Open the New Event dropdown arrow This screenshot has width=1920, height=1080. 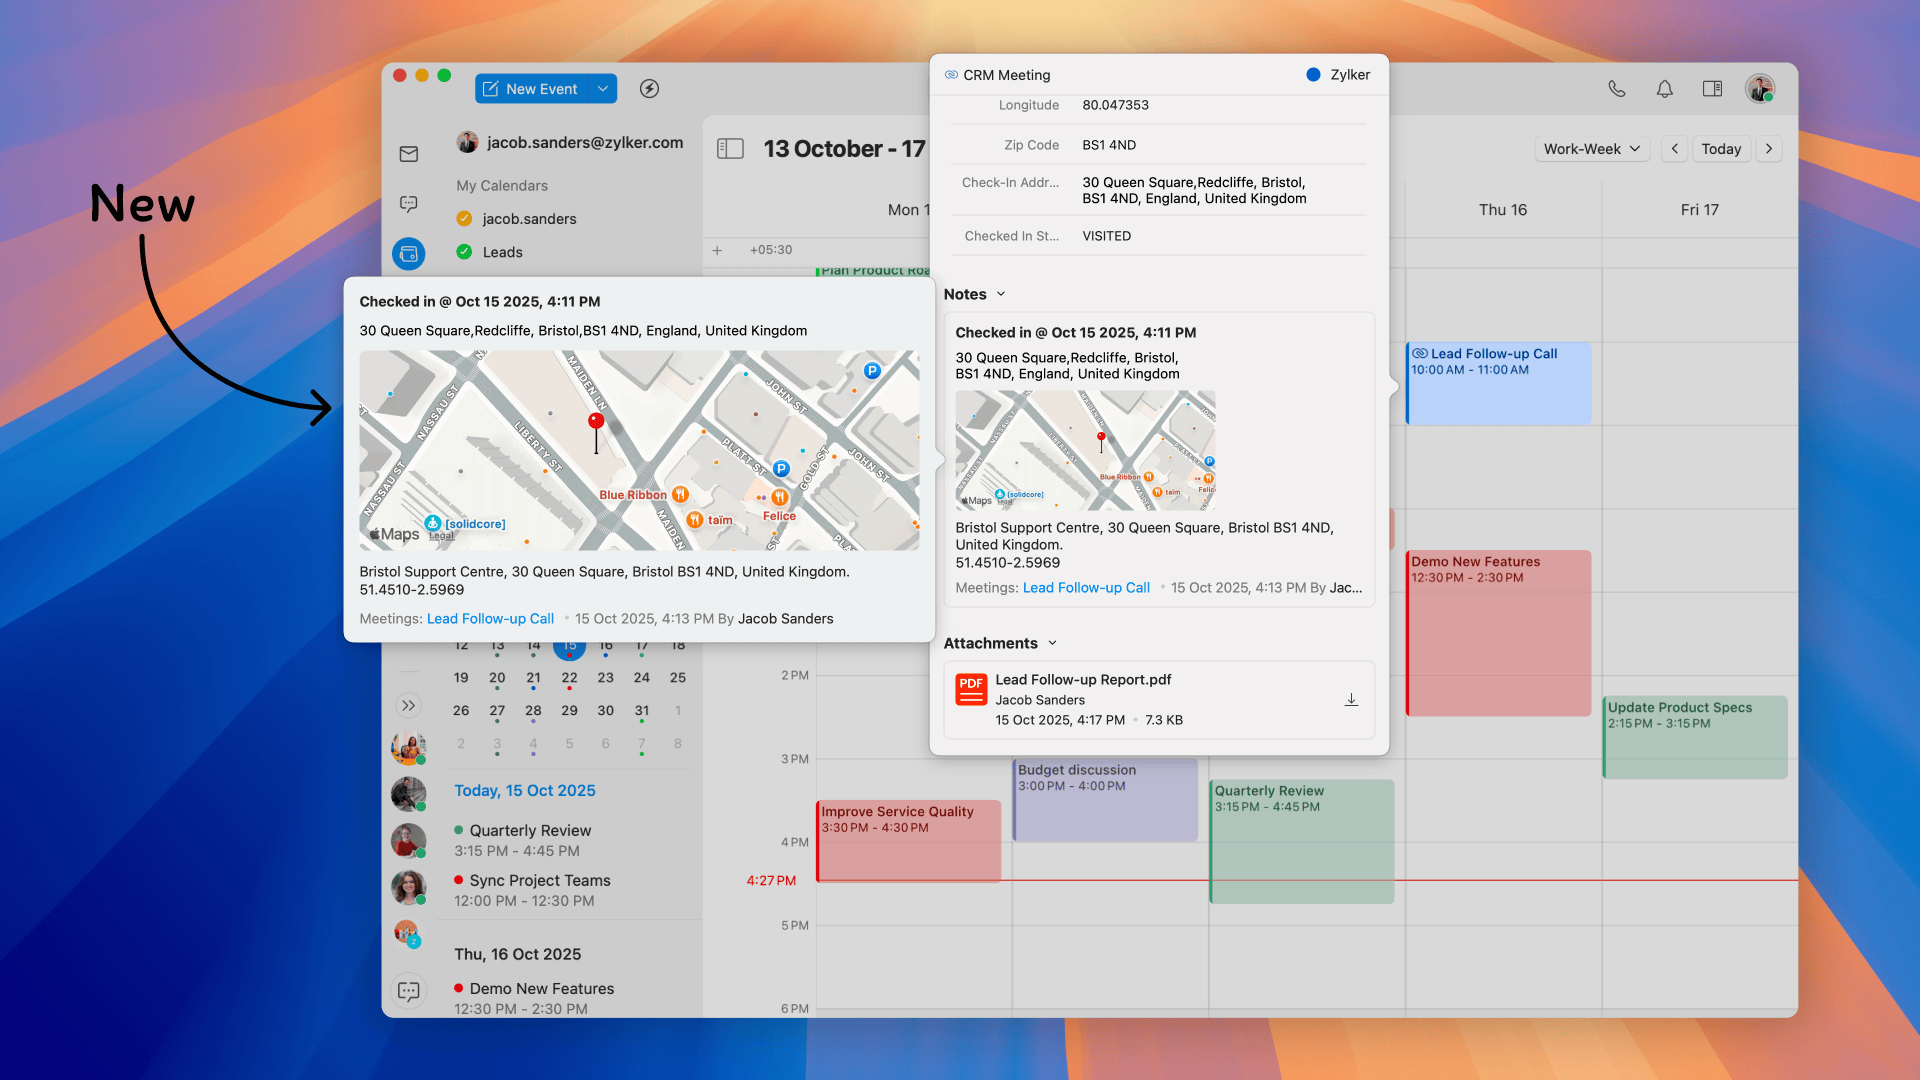[603, 89]
